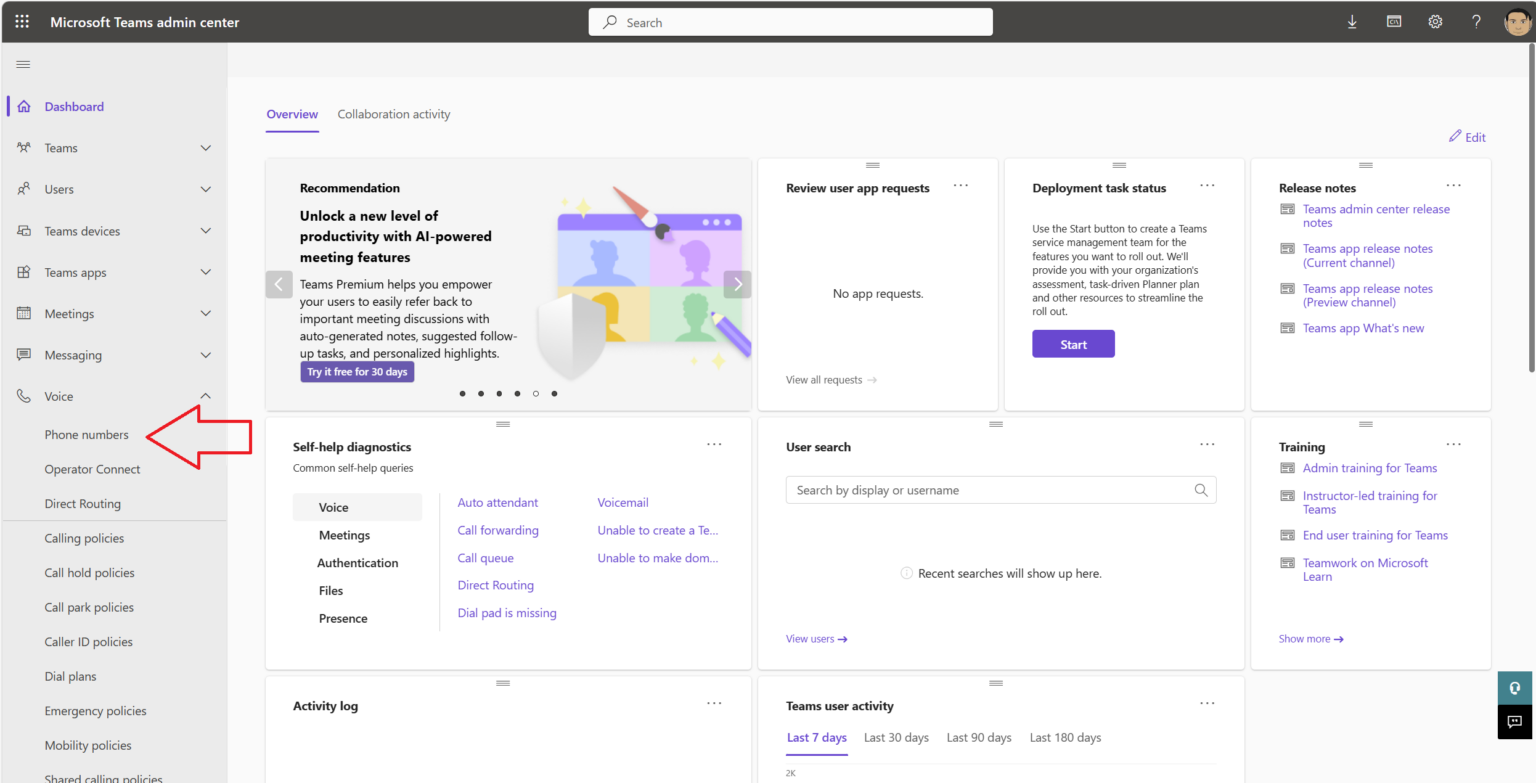This screenshot has height=783, width=1536.
Task: Open Phone numbers under Voice
Action: click(x=86, y=435)
